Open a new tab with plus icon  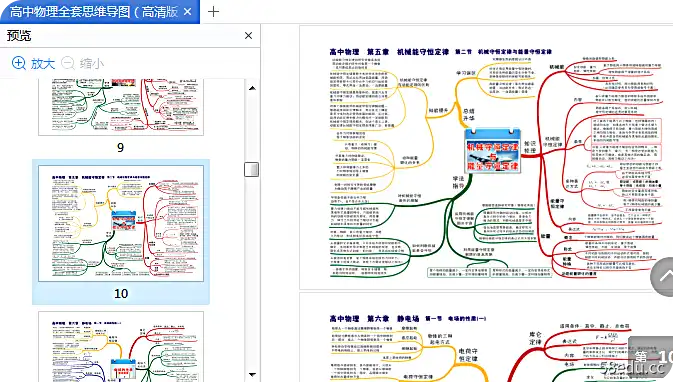(x=213, y=12)
